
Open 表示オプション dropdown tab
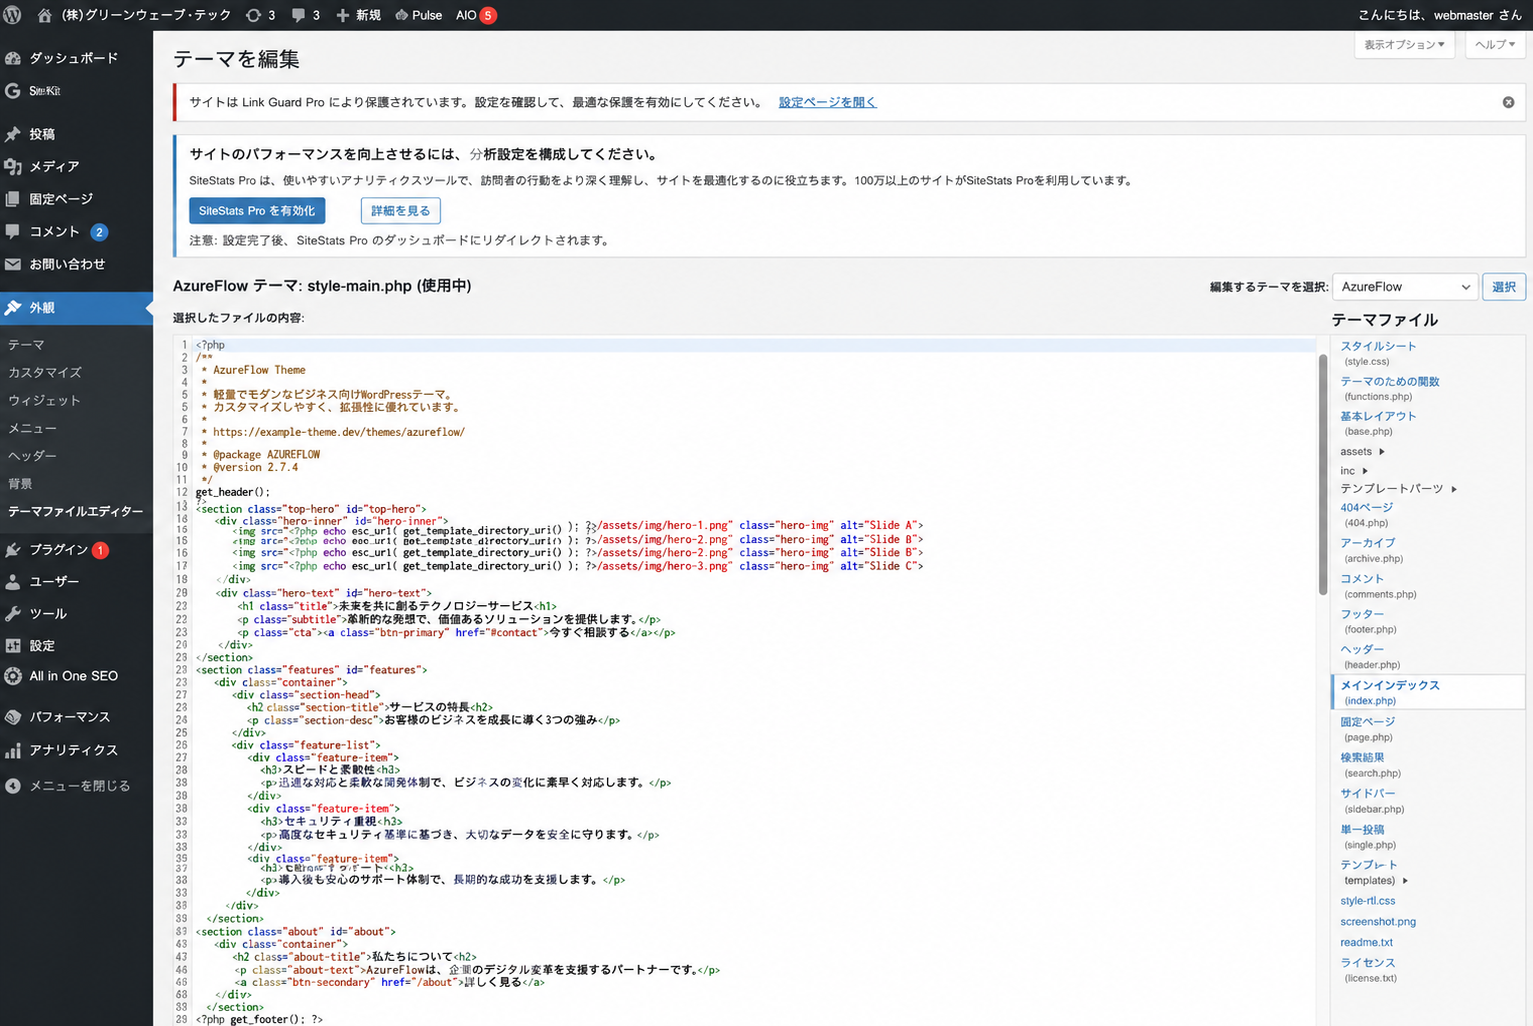point(1404,44)
